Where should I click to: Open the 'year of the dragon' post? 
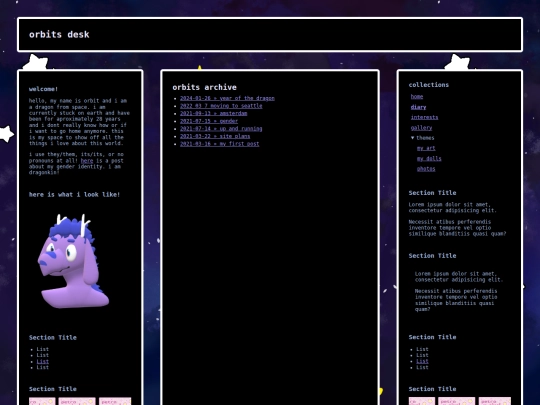227,98
